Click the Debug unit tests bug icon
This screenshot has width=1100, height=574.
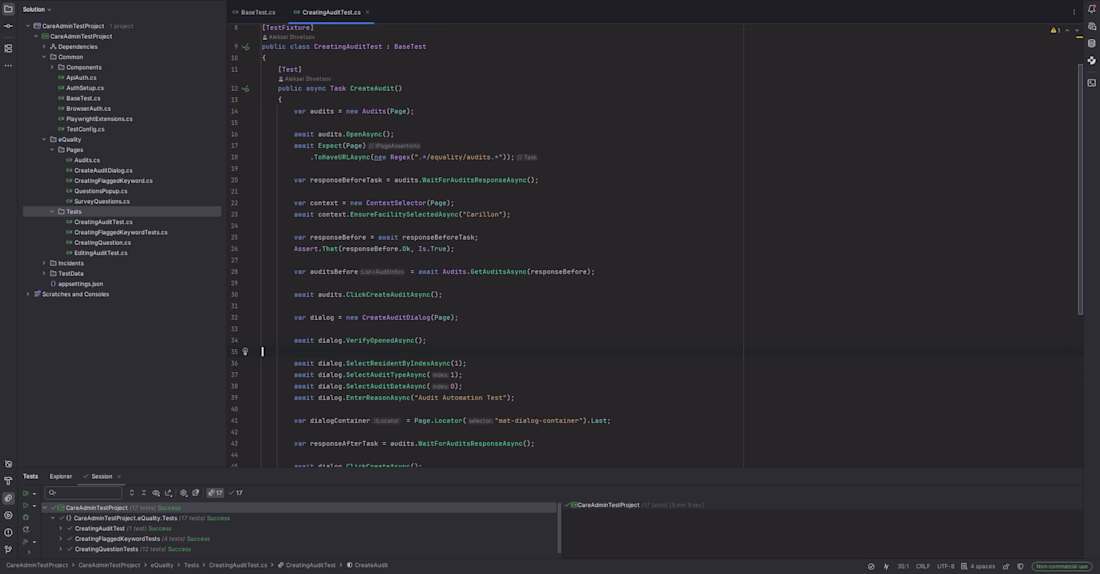coord(26,517)
